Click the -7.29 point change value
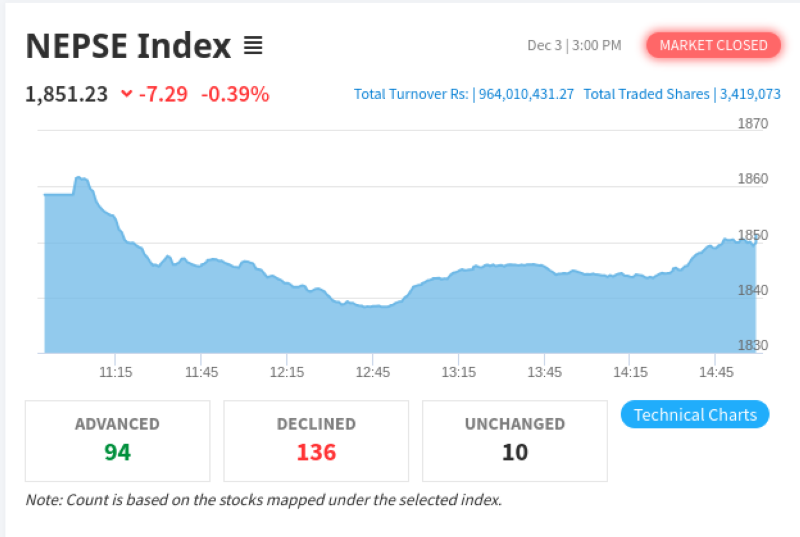The image size is (800, 537). 162,94
